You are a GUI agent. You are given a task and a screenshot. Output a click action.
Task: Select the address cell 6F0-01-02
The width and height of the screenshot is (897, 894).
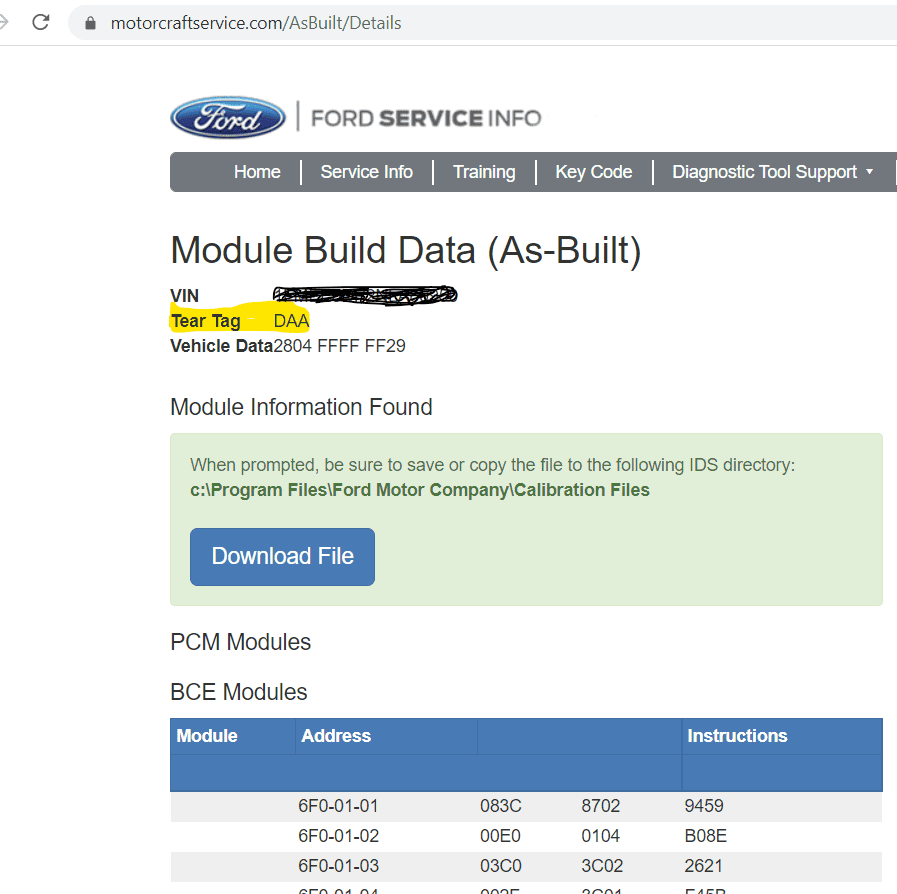coord(338,836)
